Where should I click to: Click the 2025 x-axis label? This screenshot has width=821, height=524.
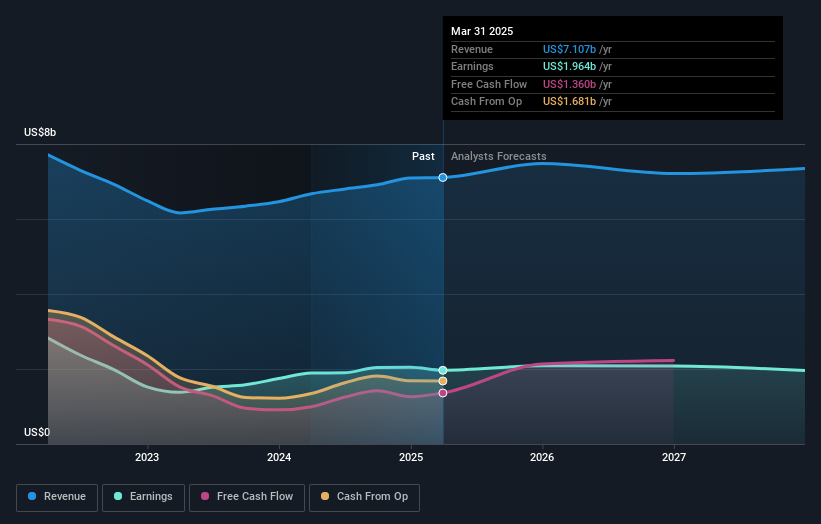411,458
